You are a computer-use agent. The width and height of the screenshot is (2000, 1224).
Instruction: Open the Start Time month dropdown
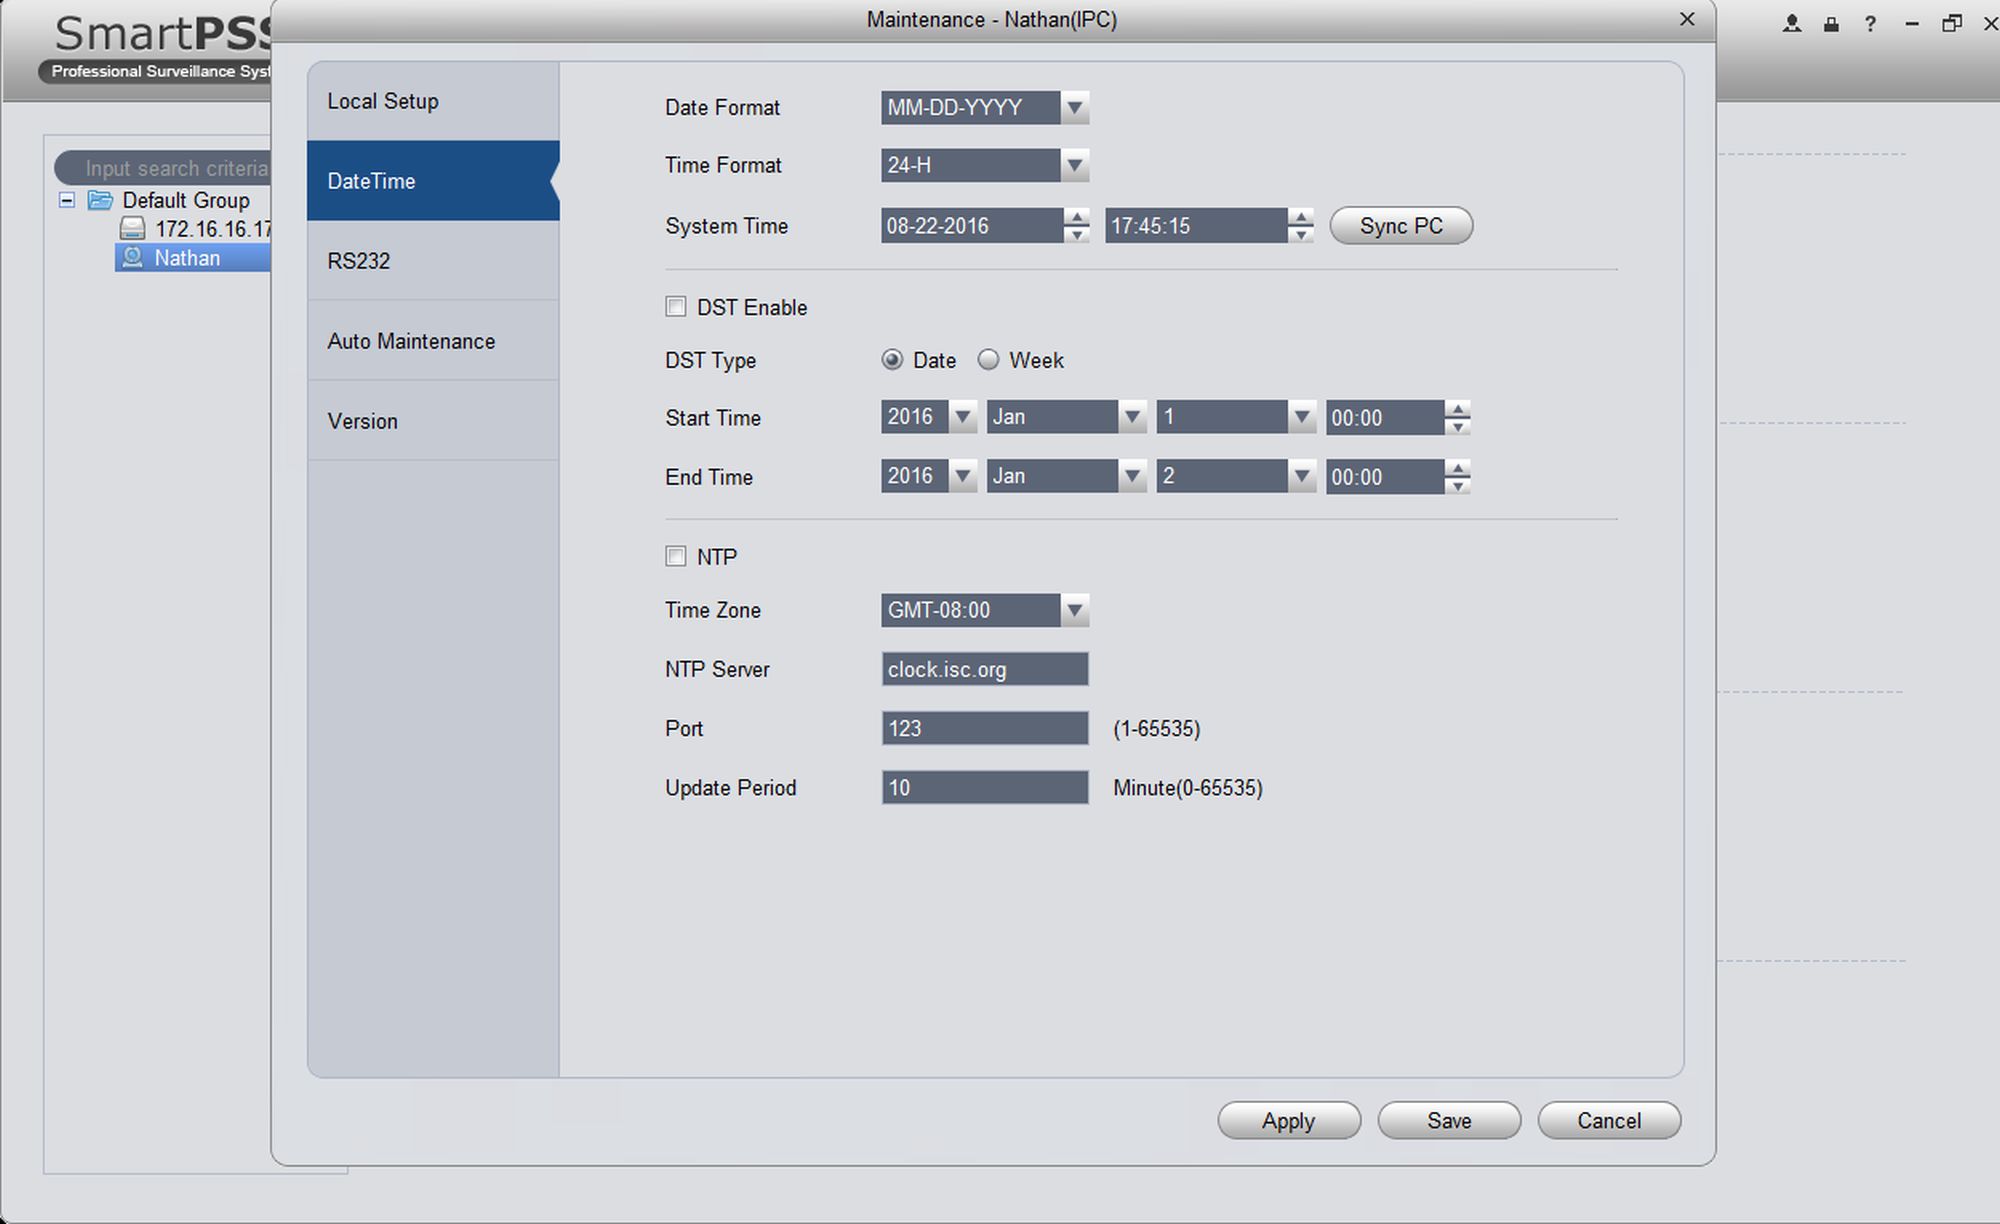pyautogui.click(x=1132, y=417)
